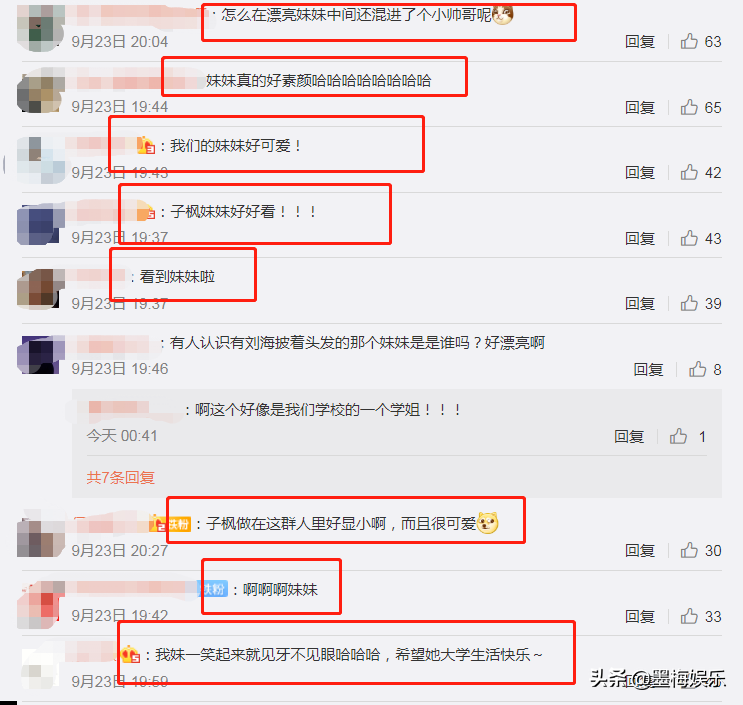This screenshot has width=743, height=705.
Task: Like the nested reply with 1 like
Action: (x=678, y=436)
